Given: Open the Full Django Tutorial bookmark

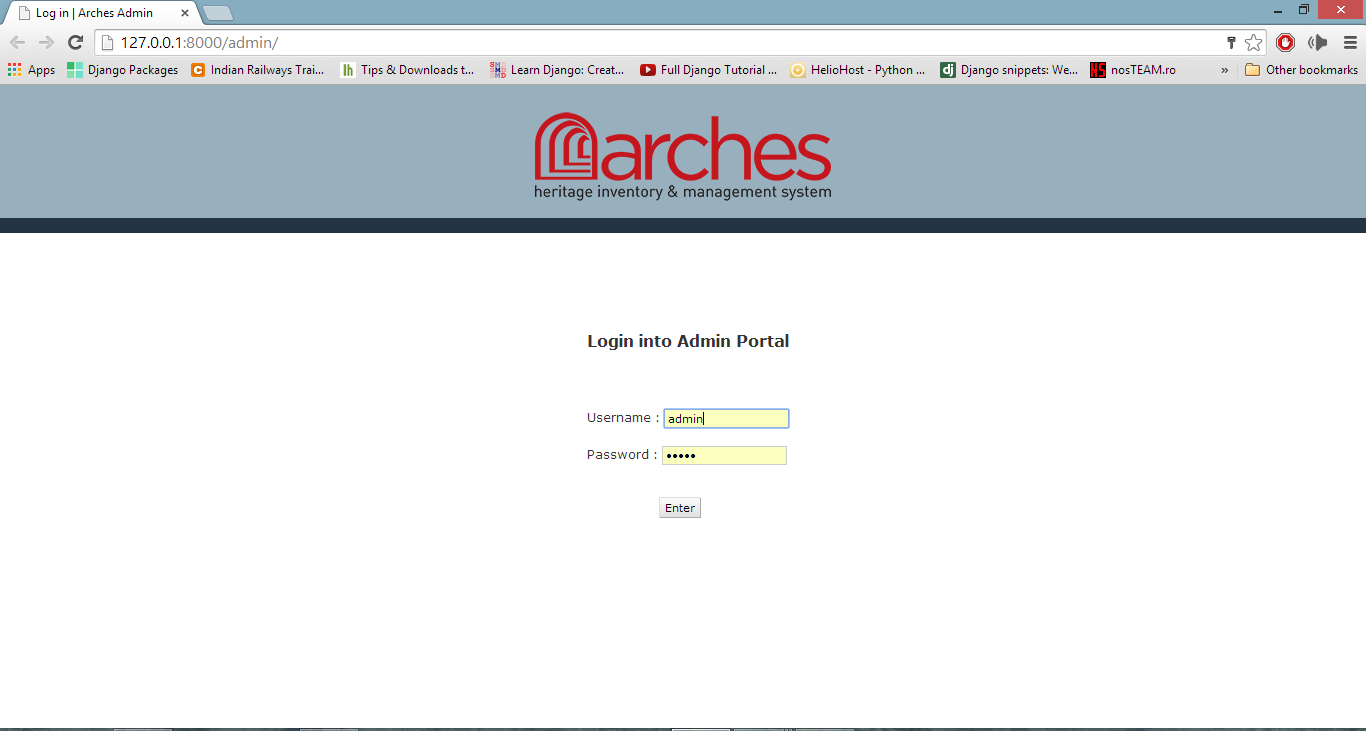Looking at the screenshot, I should pyautogui.click(x=709, y=70).
